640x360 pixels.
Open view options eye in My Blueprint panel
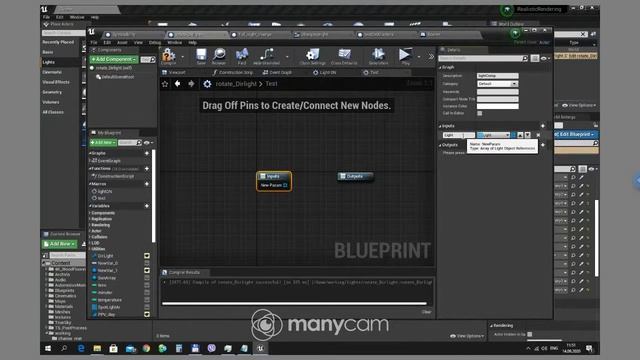coord(148,143)
